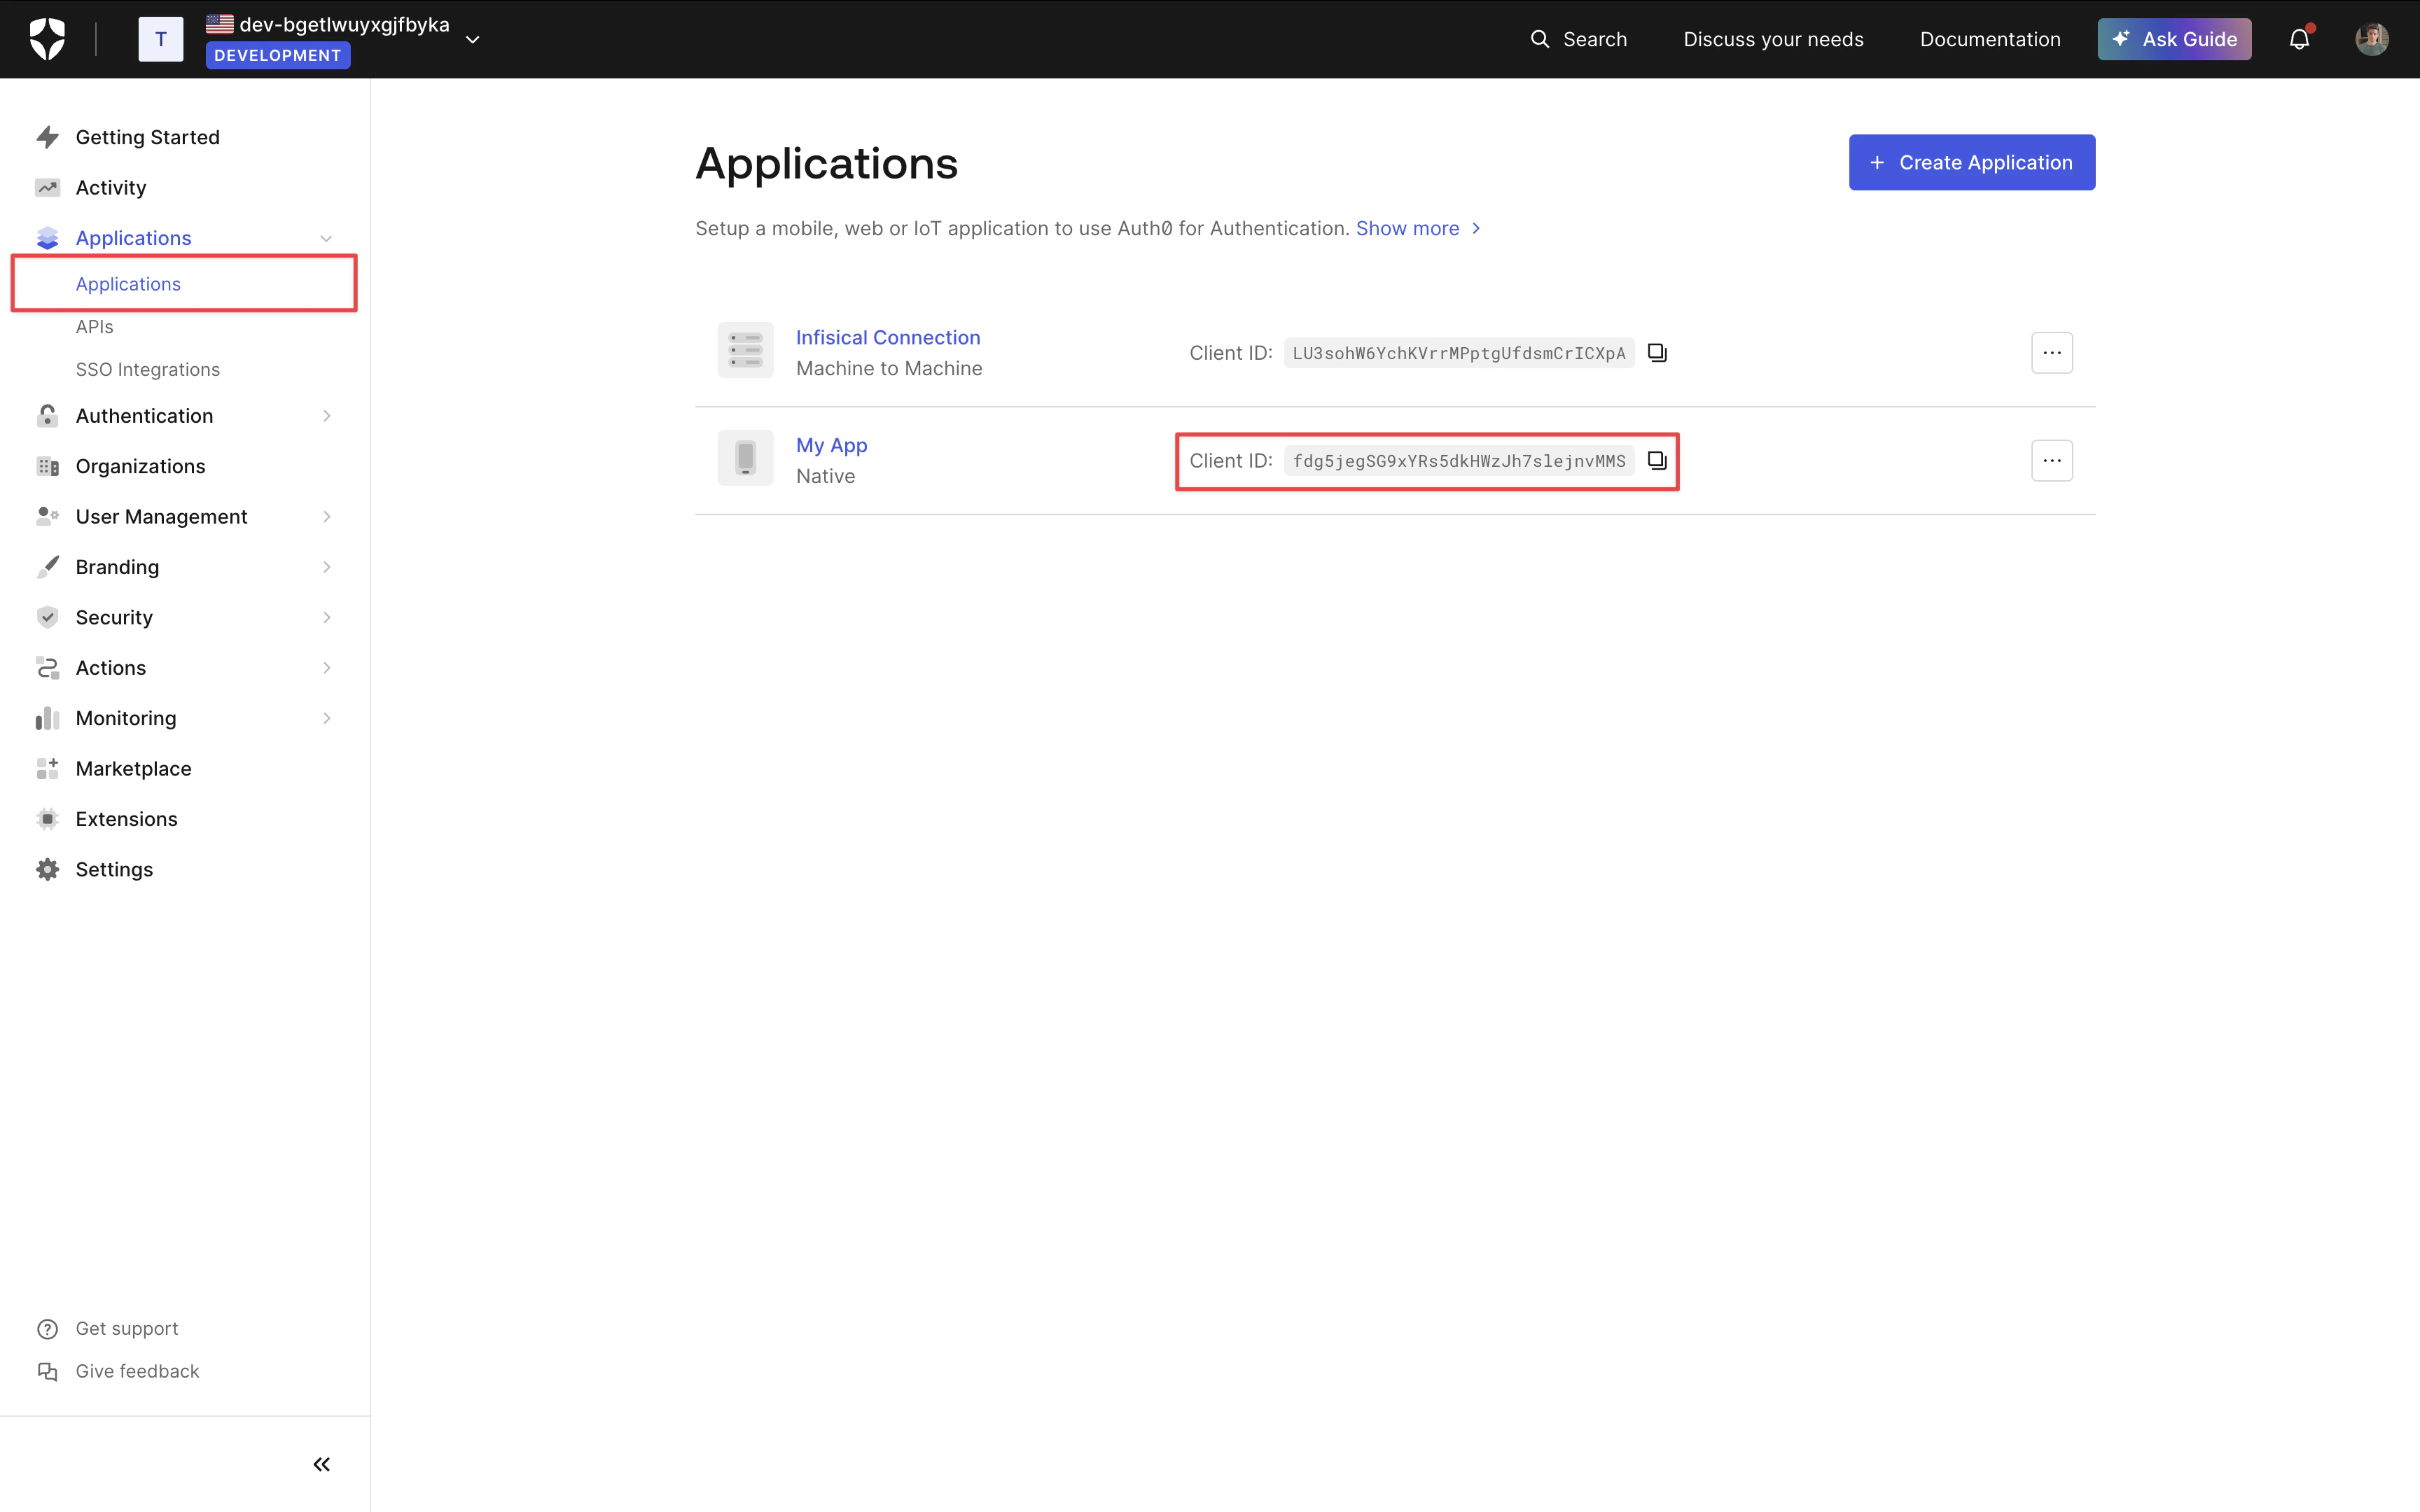Click the Give feedback chat icon
This screenshot has width=2420, height=1512.
click(x=47, y=1371)
